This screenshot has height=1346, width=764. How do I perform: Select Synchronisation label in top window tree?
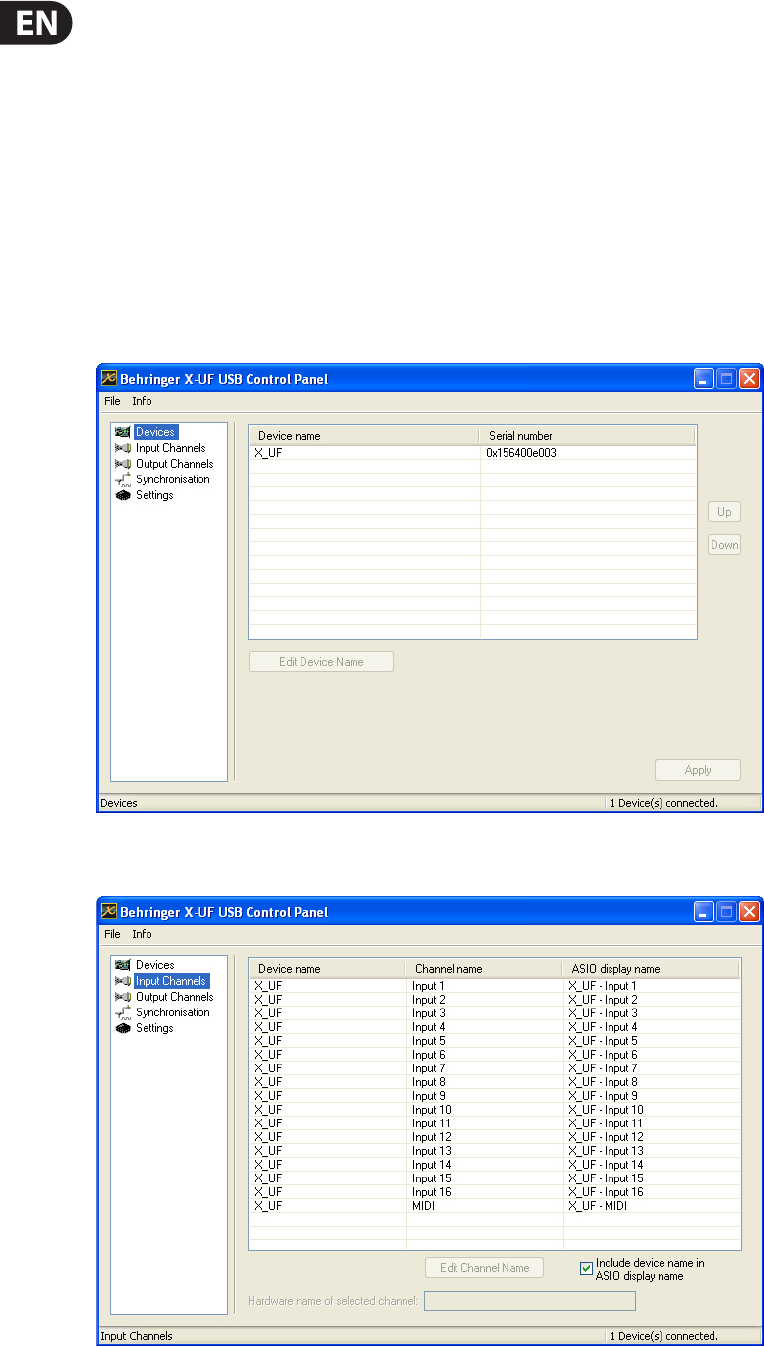[x=173, y=479]
